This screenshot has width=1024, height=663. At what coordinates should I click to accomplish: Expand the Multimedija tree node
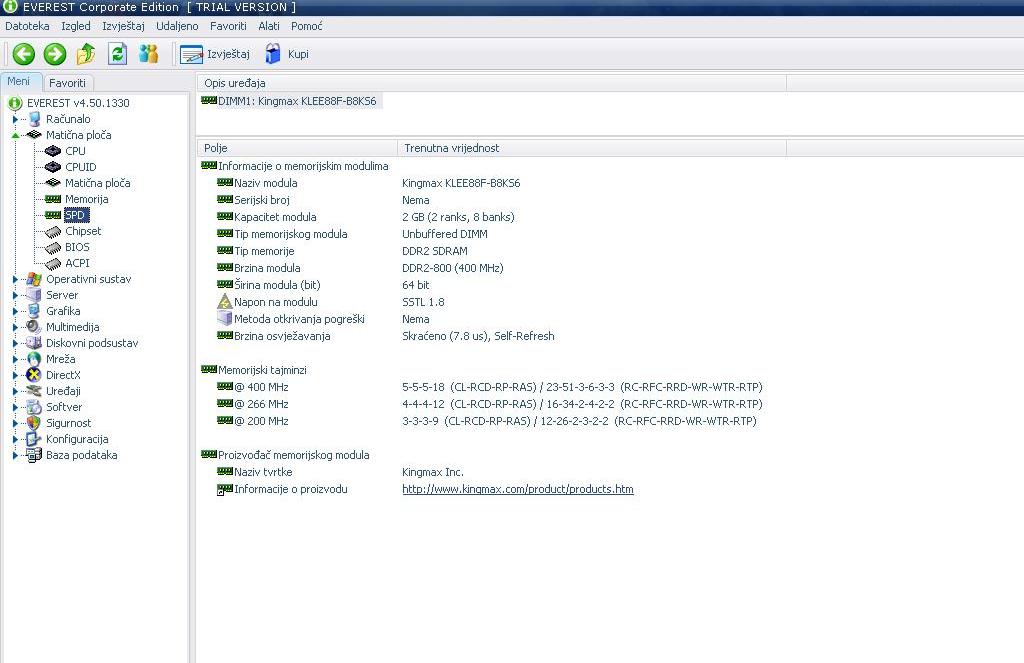(15, 327)
